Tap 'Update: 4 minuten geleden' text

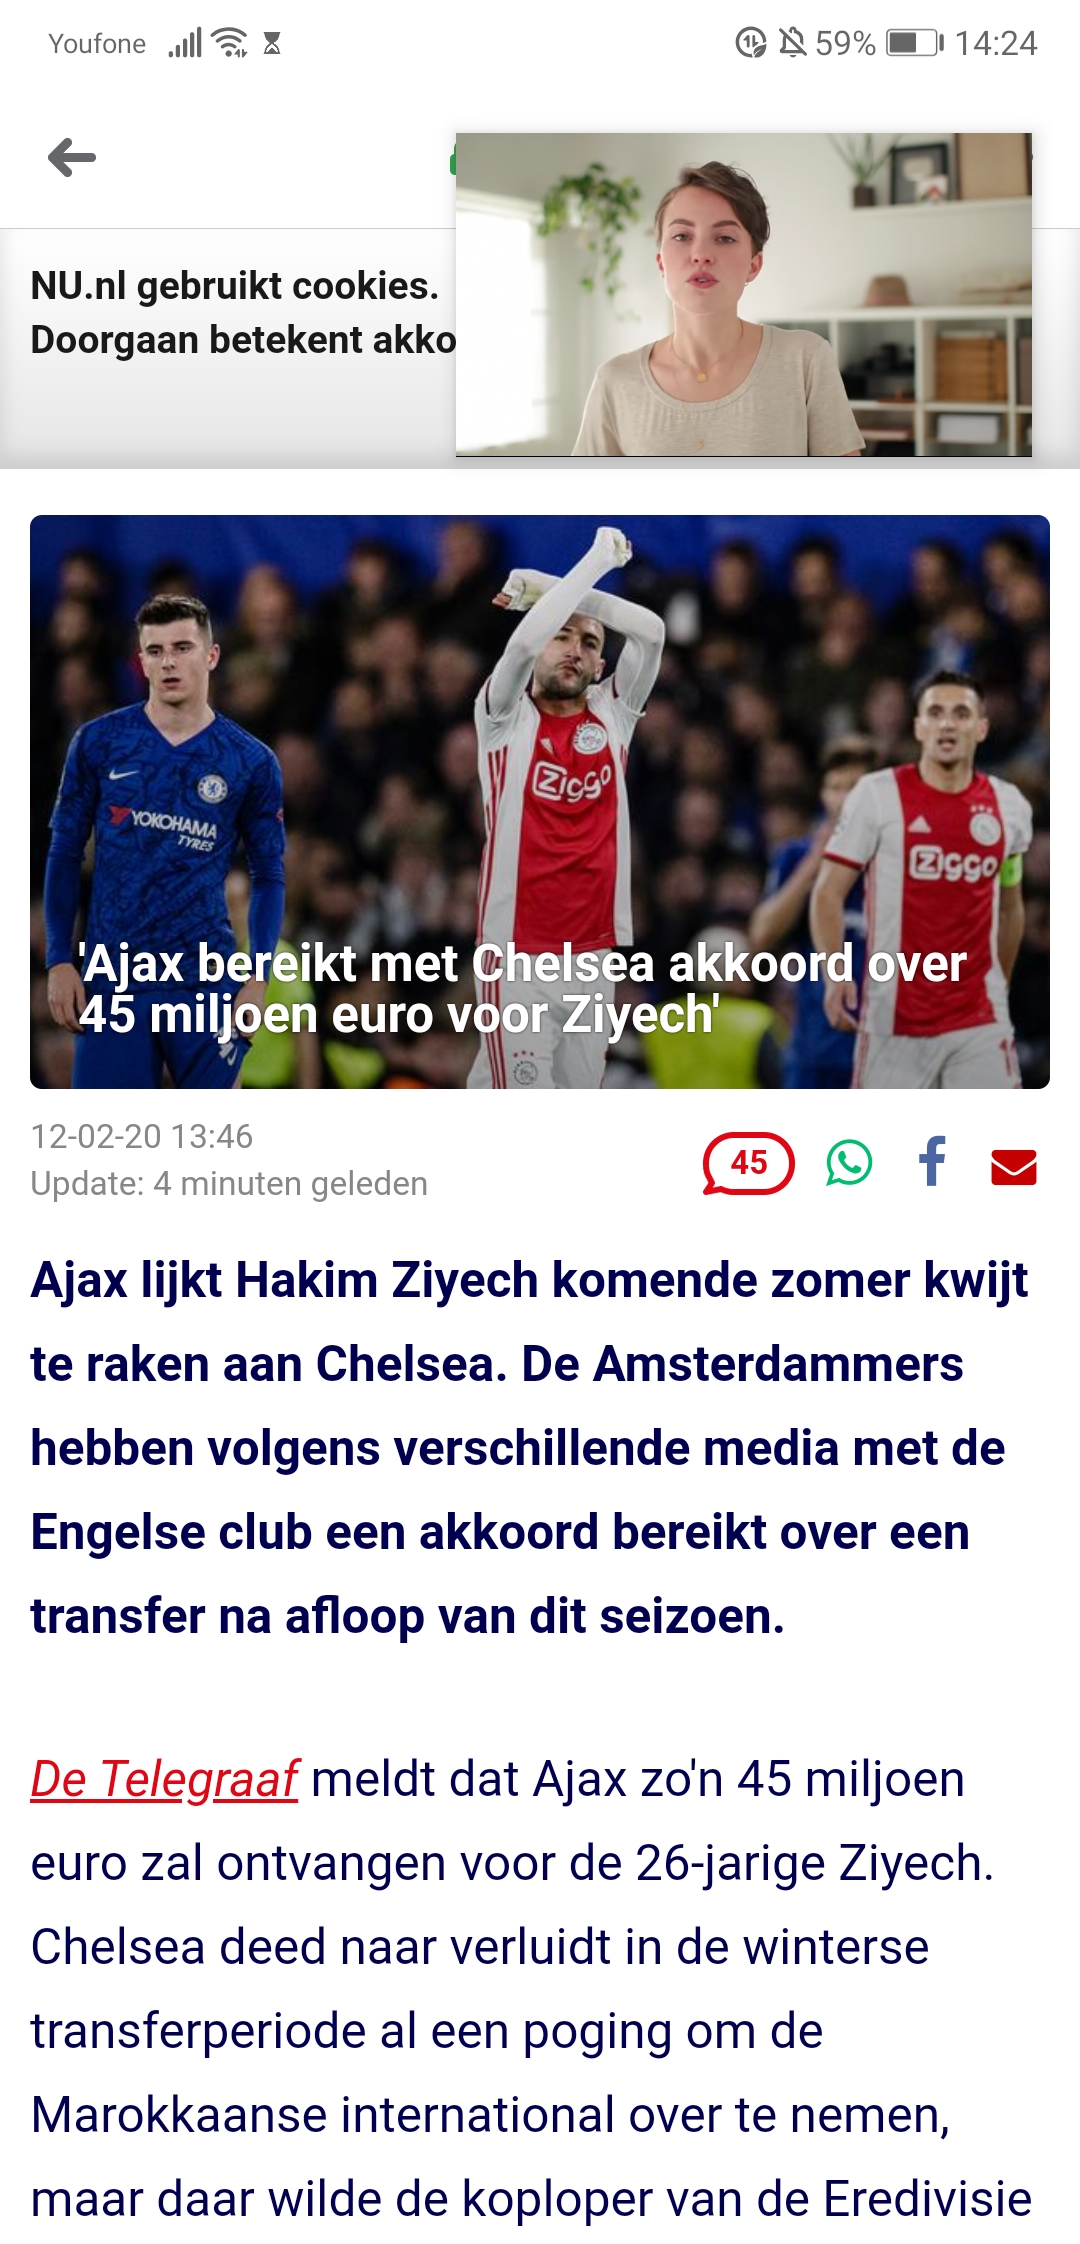coord(229,1183)
